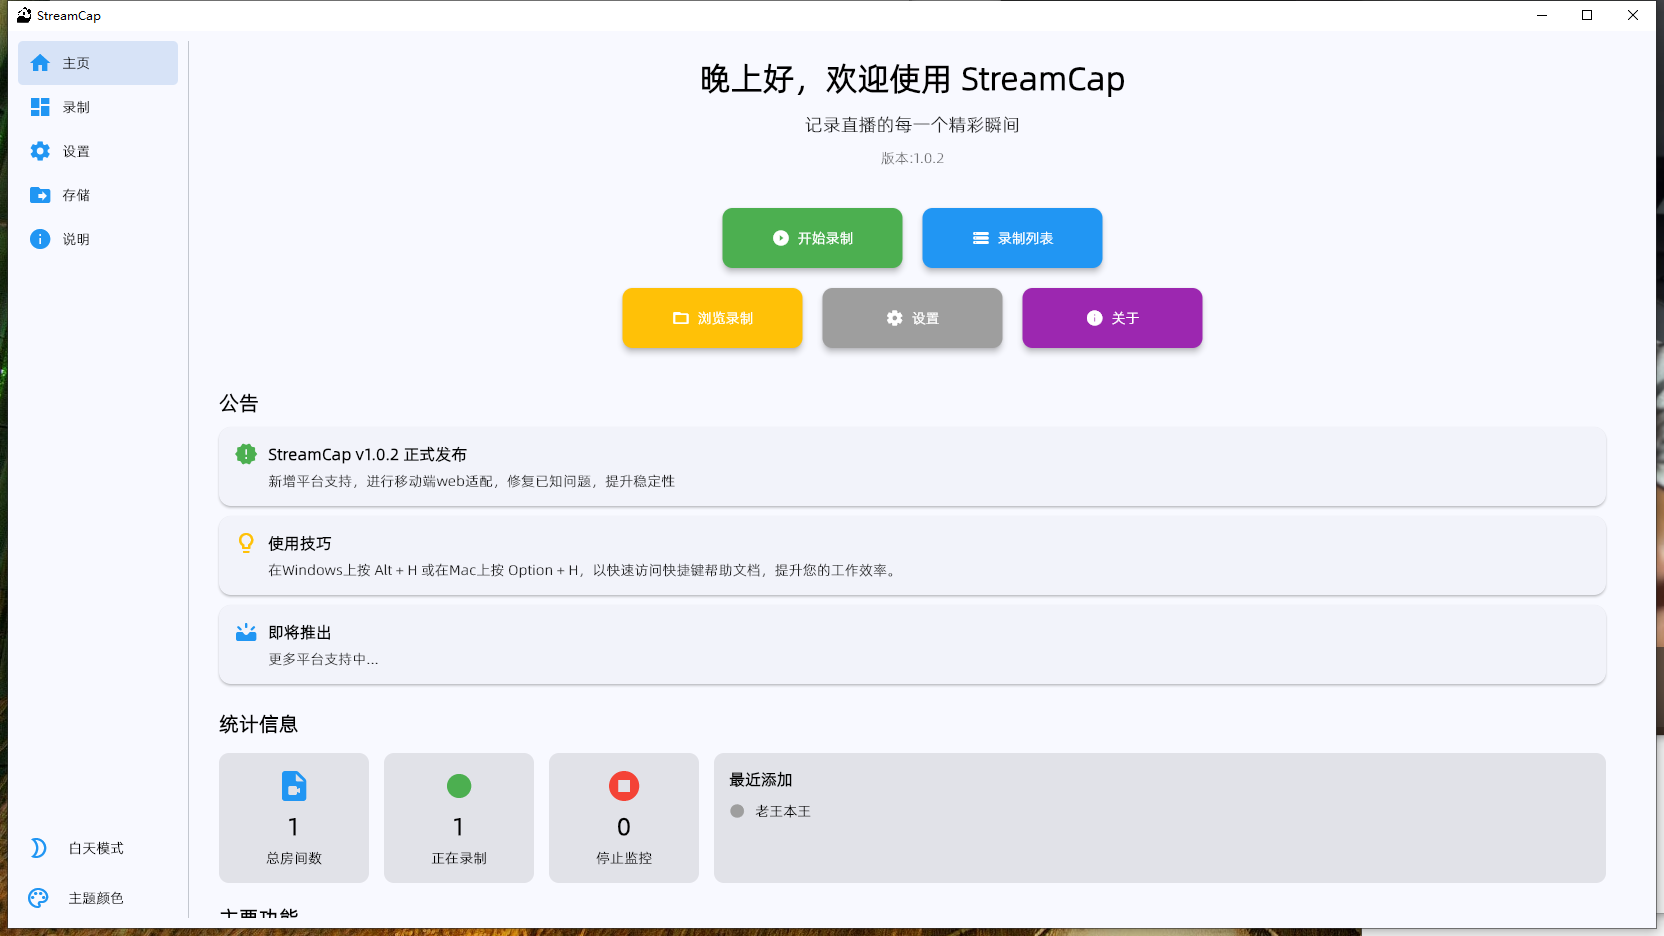The width and height of the screenshot is (1664, 936).
Task: Open the 录制列表 recording list
Action: click(x=1011, y=238)
